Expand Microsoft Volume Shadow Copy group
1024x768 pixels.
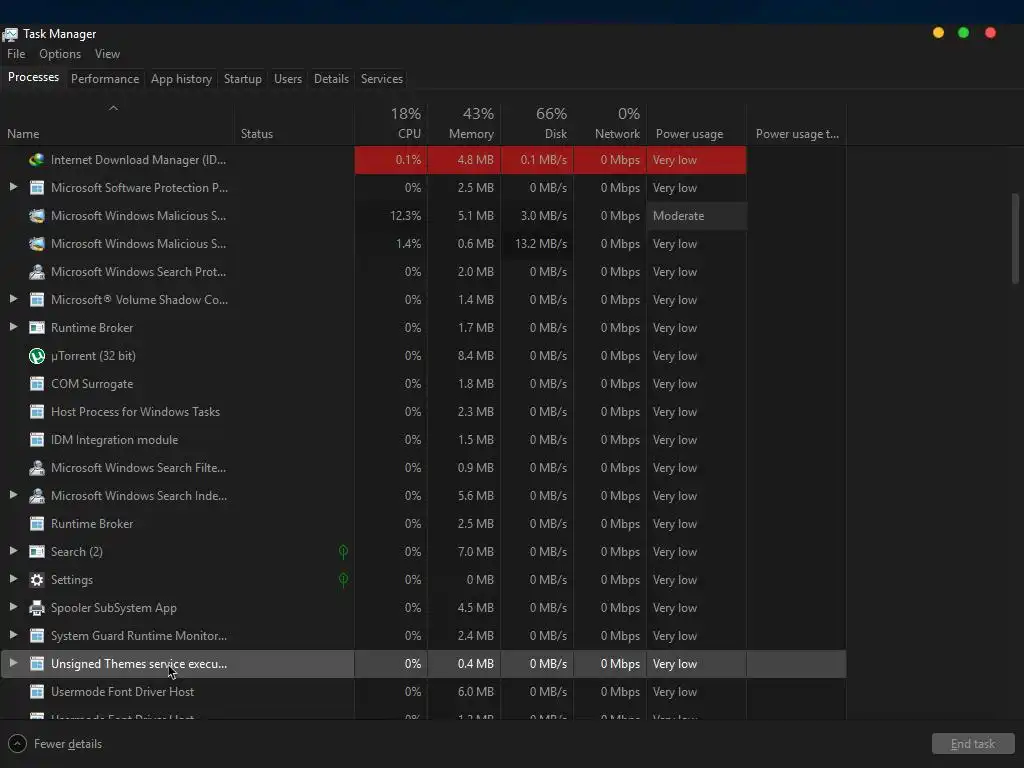(x=13, y=299)
